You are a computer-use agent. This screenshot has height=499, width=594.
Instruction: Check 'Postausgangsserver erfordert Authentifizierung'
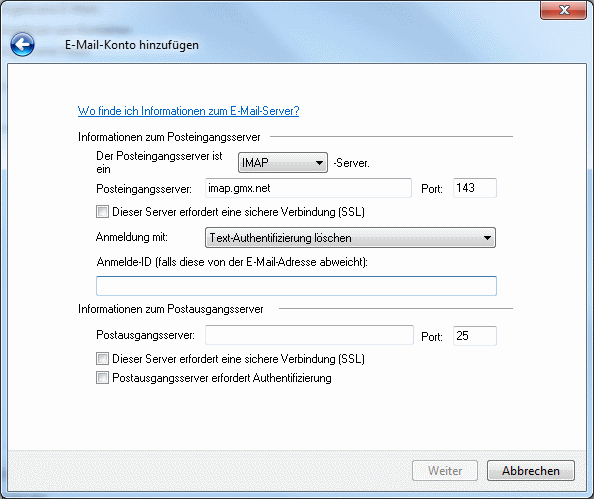coord(102,378)
